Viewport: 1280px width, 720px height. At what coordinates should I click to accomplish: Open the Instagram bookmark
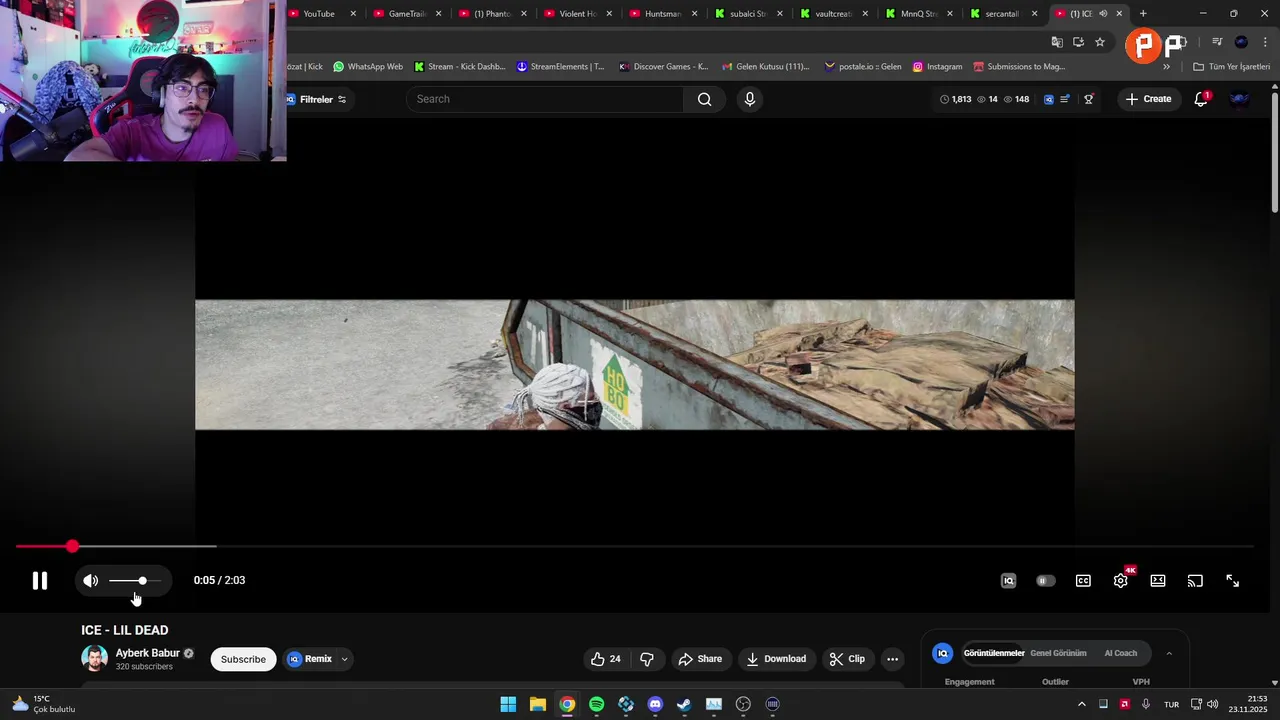(x=937, y=67)
